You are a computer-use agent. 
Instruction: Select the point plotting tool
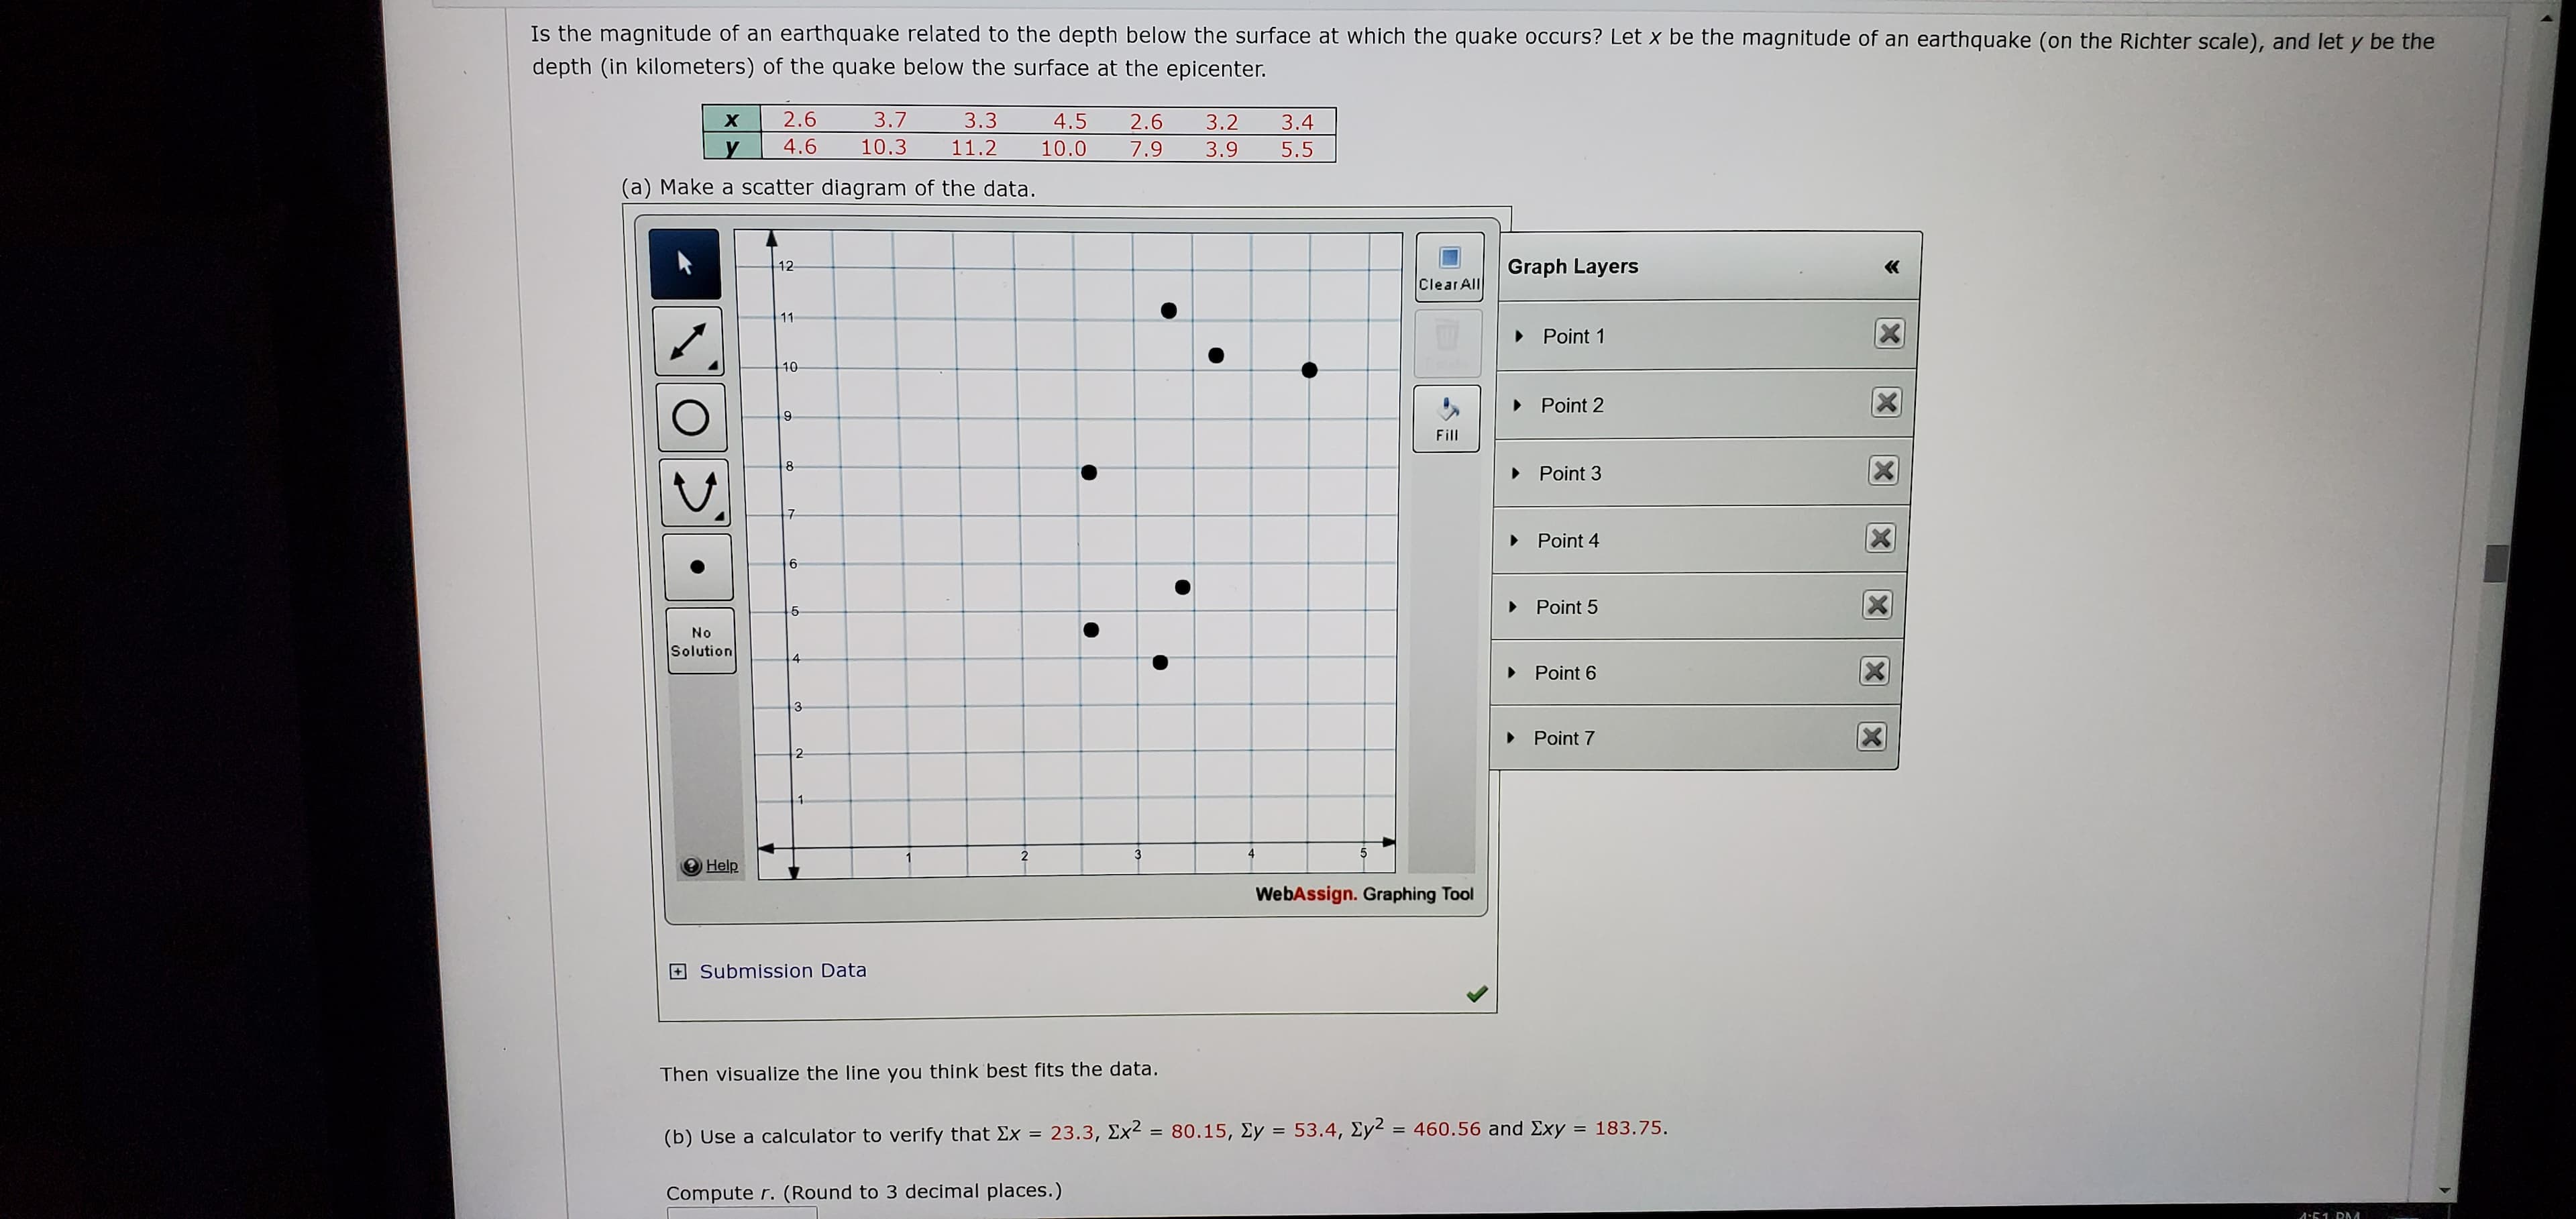tap(697, 567)
